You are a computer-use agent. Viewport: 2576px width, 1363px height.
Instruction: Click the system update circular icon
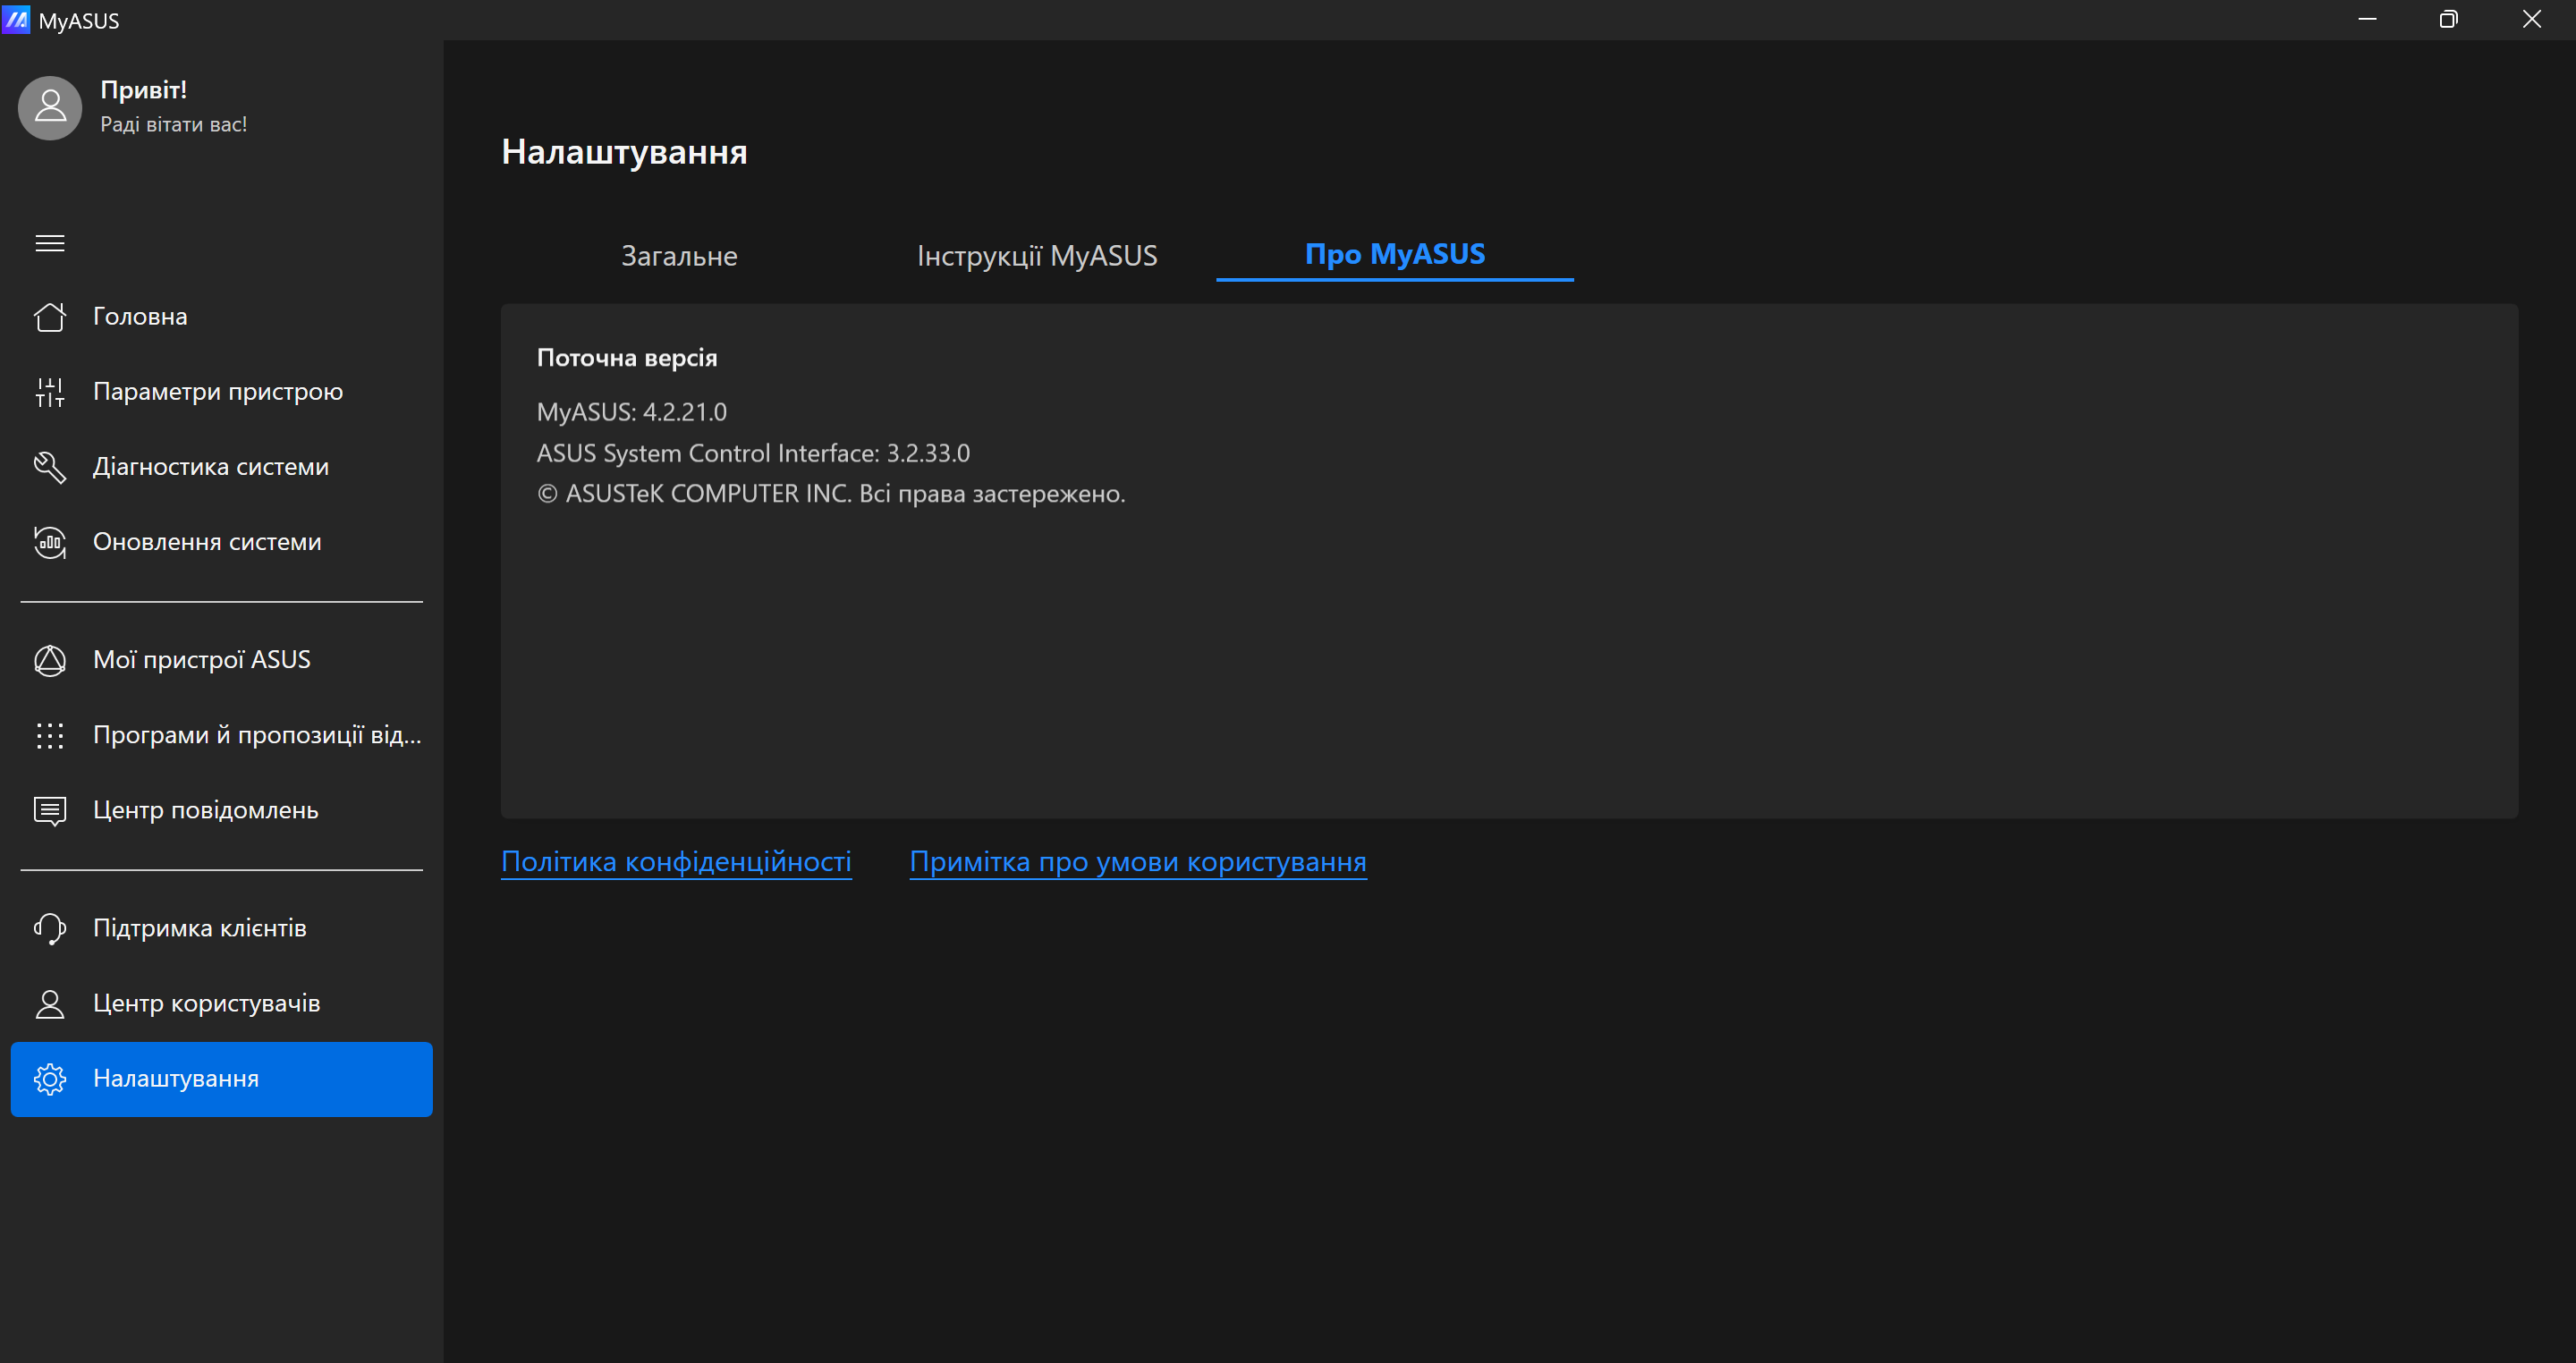pyautogui.click(x=49, y=542)
